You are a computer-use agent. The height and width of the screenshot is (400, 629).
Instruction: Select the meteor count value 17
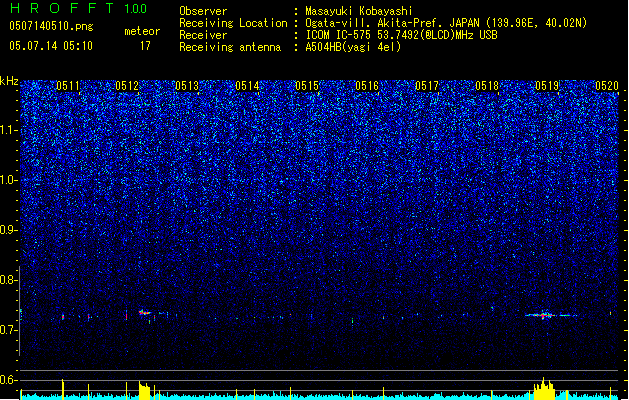pos(145,46)
